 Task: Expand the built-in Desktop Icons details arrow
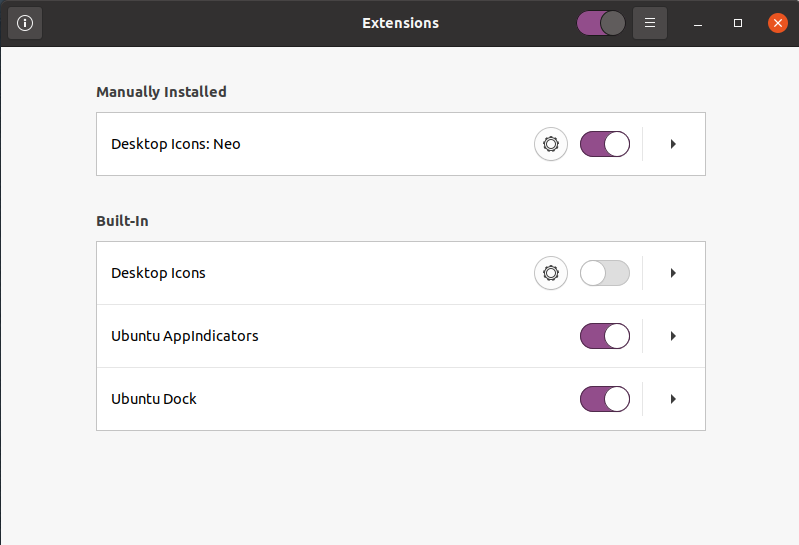tap(673, 273)
